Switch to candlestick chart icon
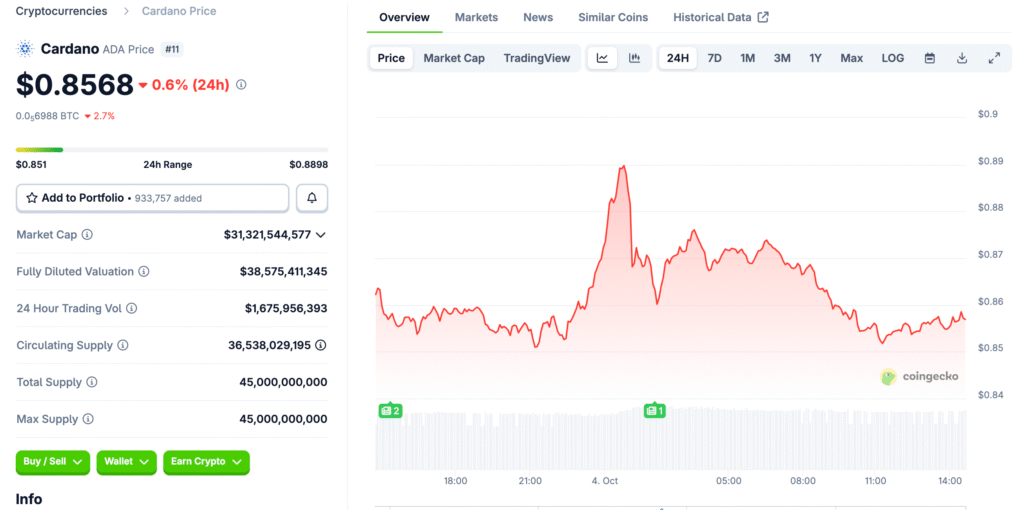The height and width of the screenshot is (510, 1024). point(634,58)
